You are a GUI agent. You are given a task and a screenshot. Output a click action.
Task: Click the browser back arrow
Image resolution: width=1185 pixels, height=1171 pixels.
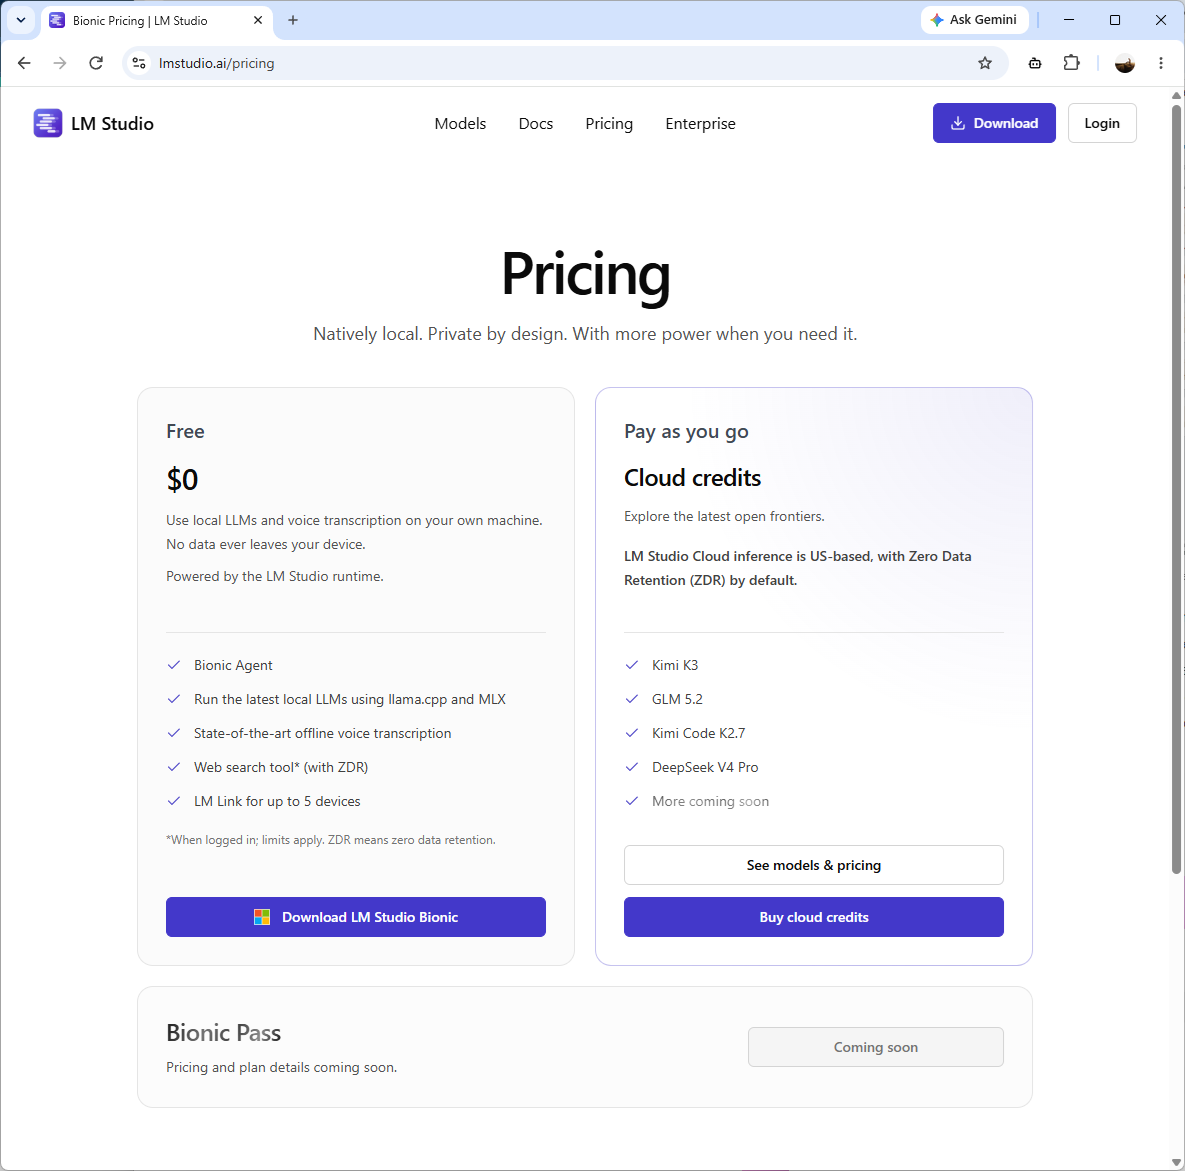tap(24, 64)
